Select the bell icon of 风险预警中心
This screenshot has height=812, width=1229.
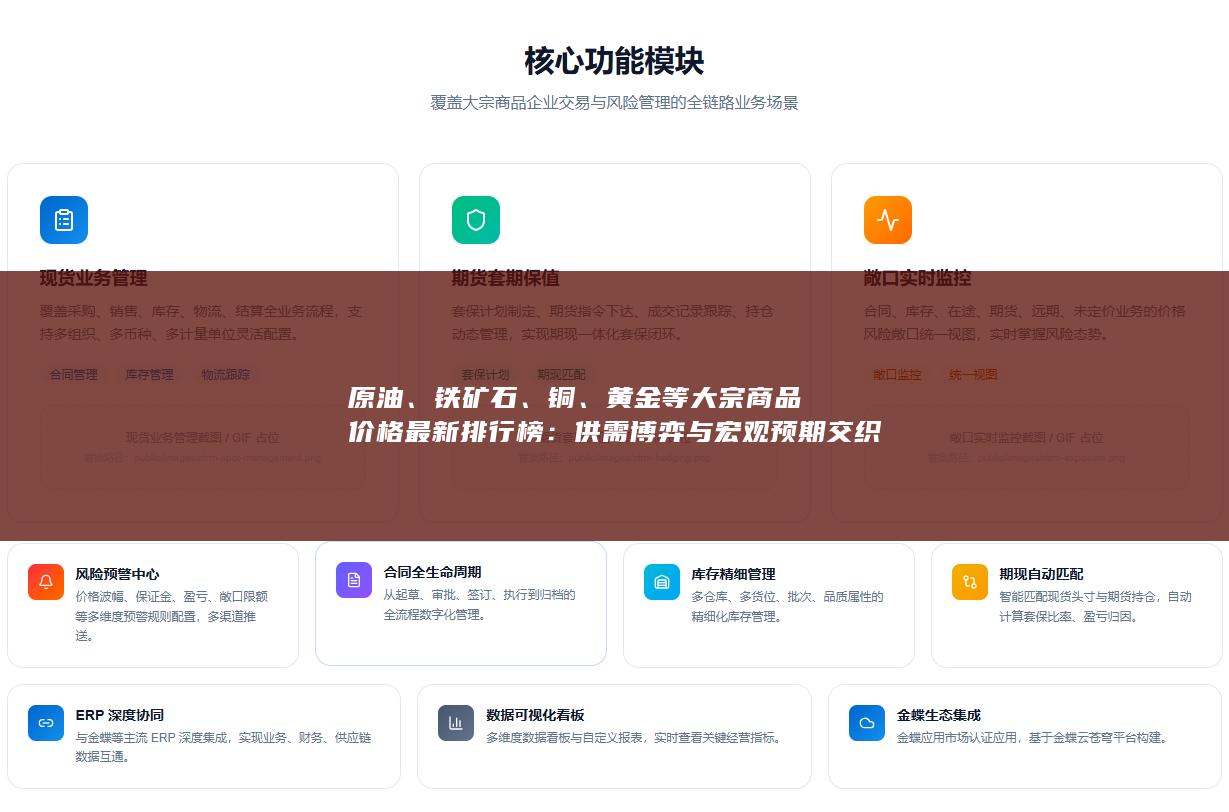tap(46, 582)
